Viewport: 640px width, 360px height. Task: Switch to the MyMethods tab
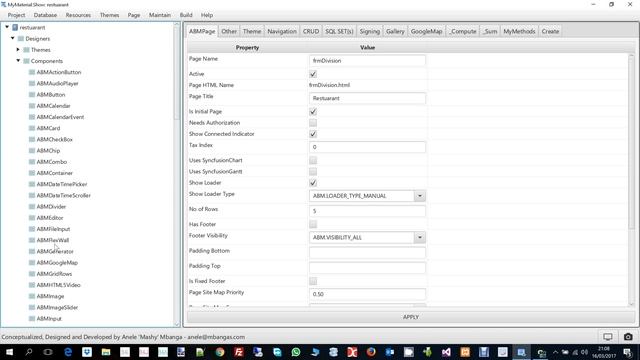pyautogui.click(x=519, y=31)
